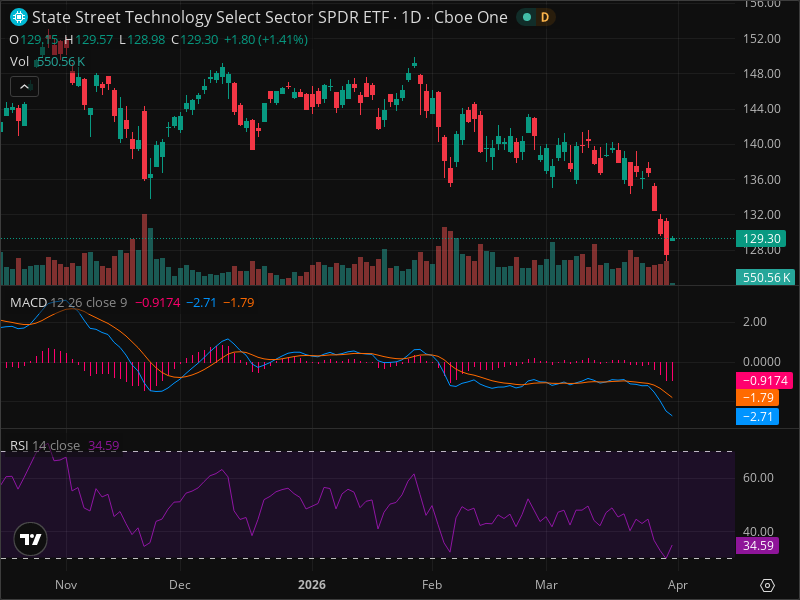Open chart settings gear icon at bottom right
The height and width of the screenshot is (600, 800).
767,585
